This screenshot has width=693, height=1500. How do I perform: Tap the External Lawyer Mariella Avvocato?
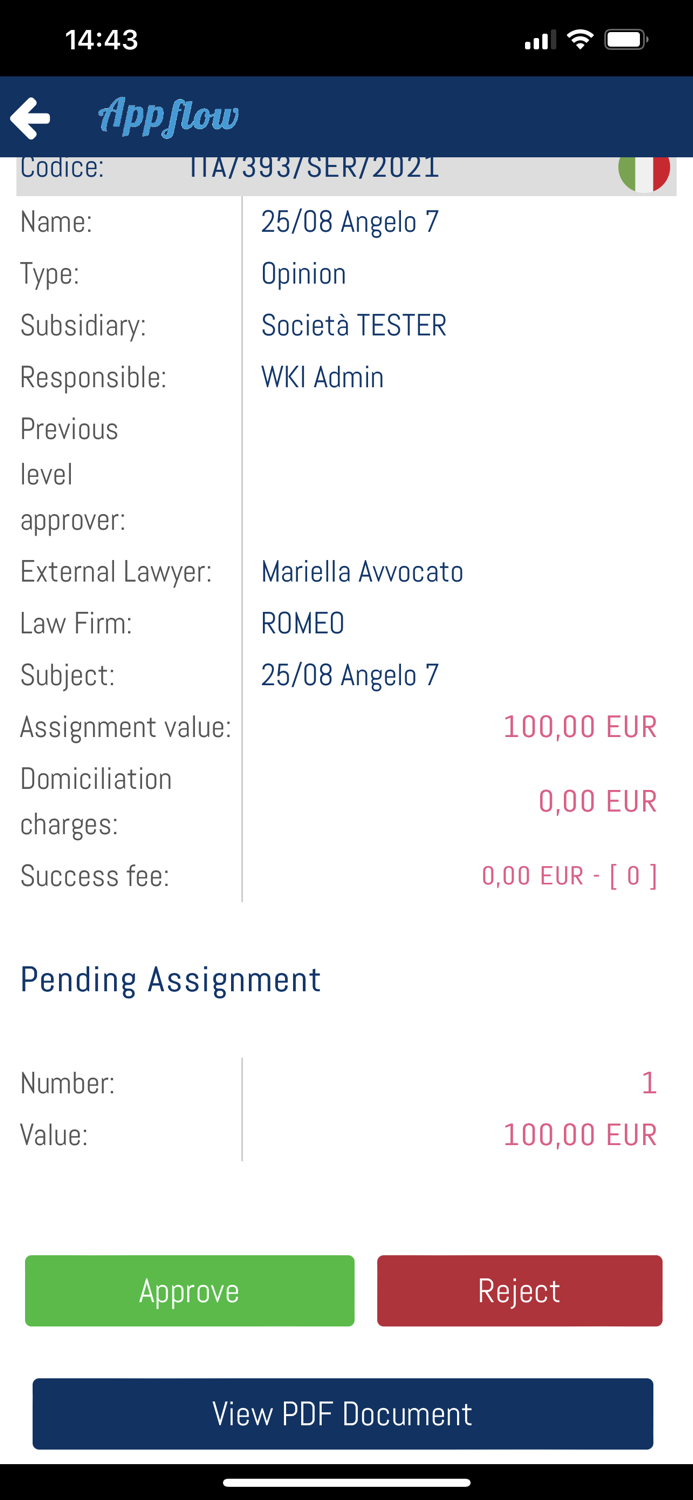(362, 571)
